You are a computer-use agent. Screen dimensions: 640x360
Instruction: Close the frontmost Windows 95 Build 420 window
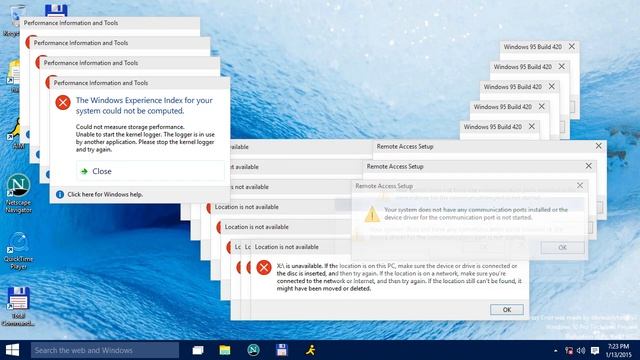pos(531,127)
